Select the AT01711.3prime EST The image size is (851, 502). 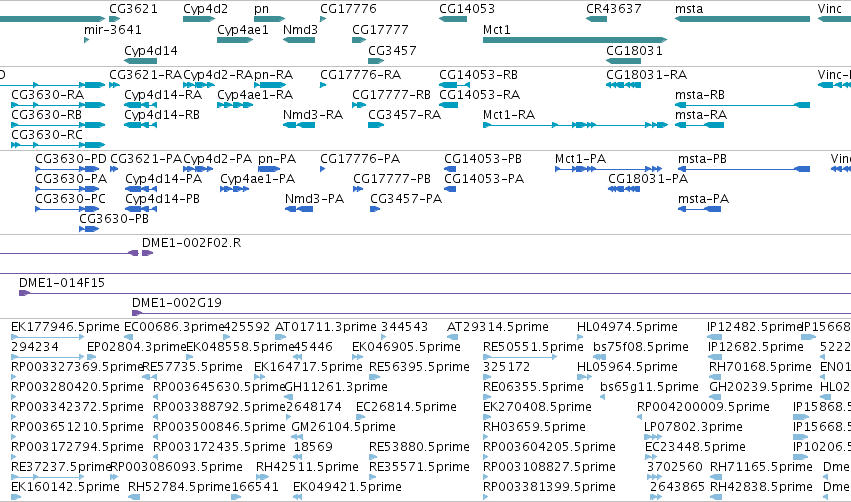coord(279,337)
